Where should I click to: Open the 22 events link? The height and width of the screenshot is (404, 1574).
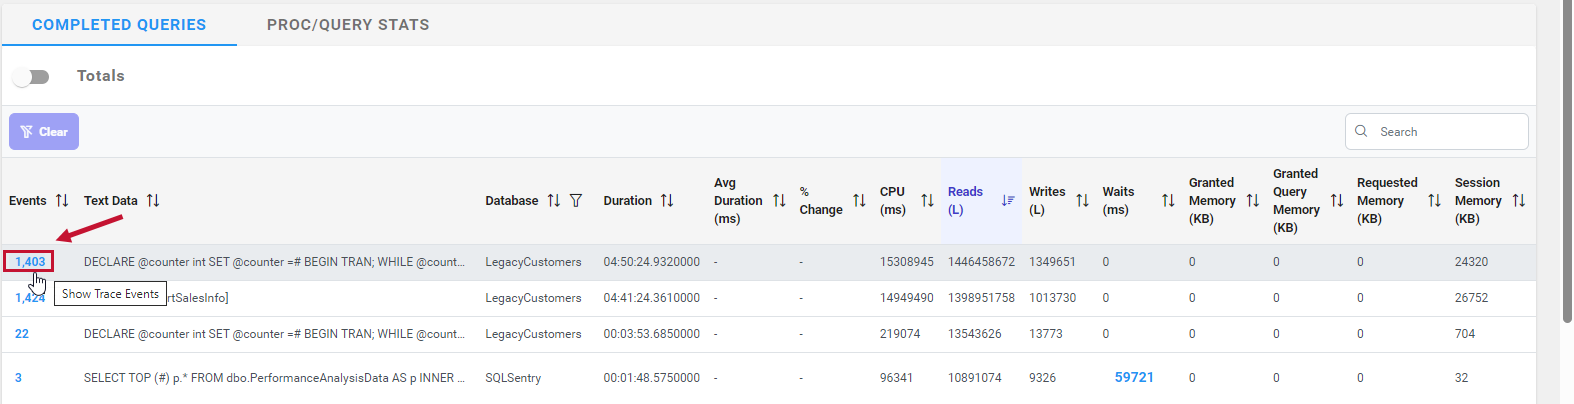[x=22, y=334]
